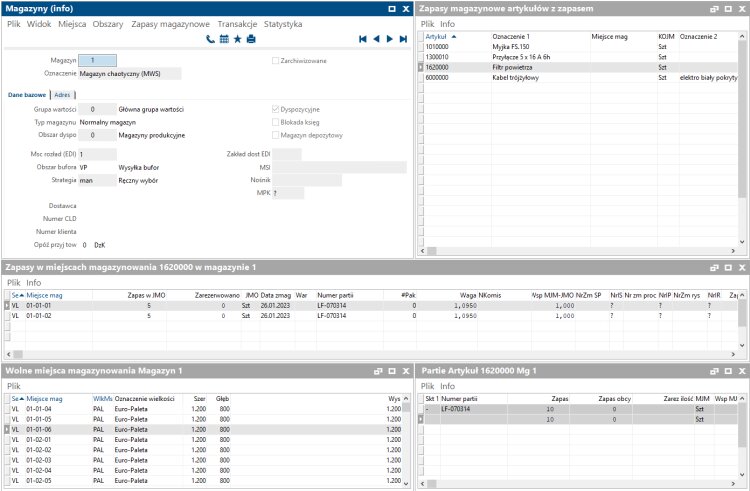Viewport: 750px width, 491px height.
Task: Click the Msc rozład (EDI) field
Action: 97,154
